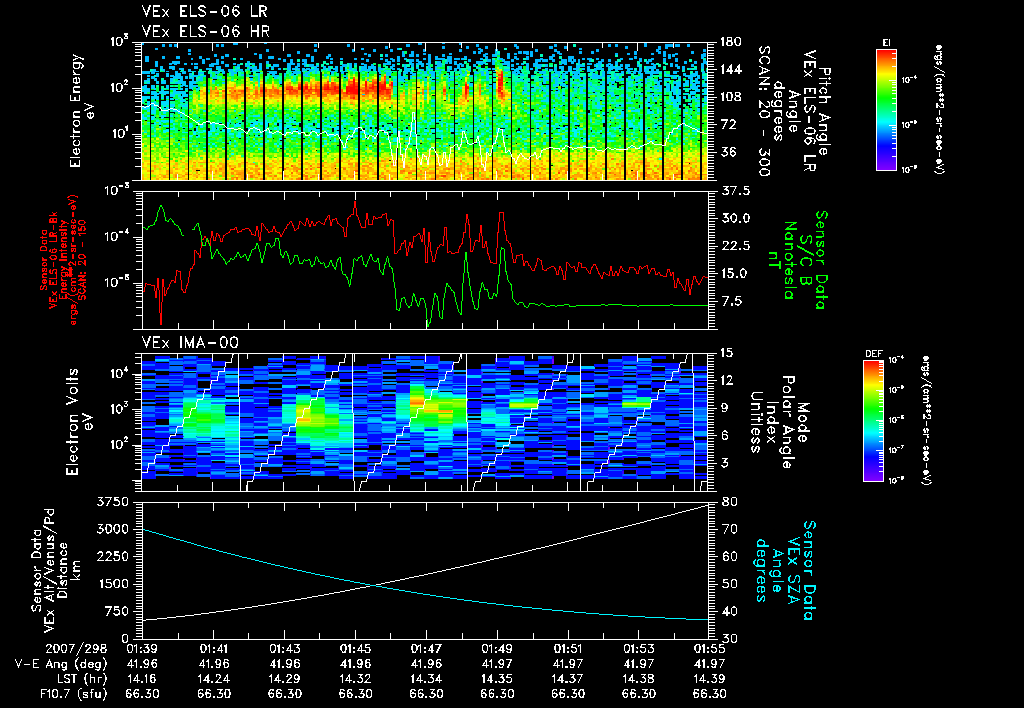
Task: Click the 180 pitch angle tick label
Action: 731,42
